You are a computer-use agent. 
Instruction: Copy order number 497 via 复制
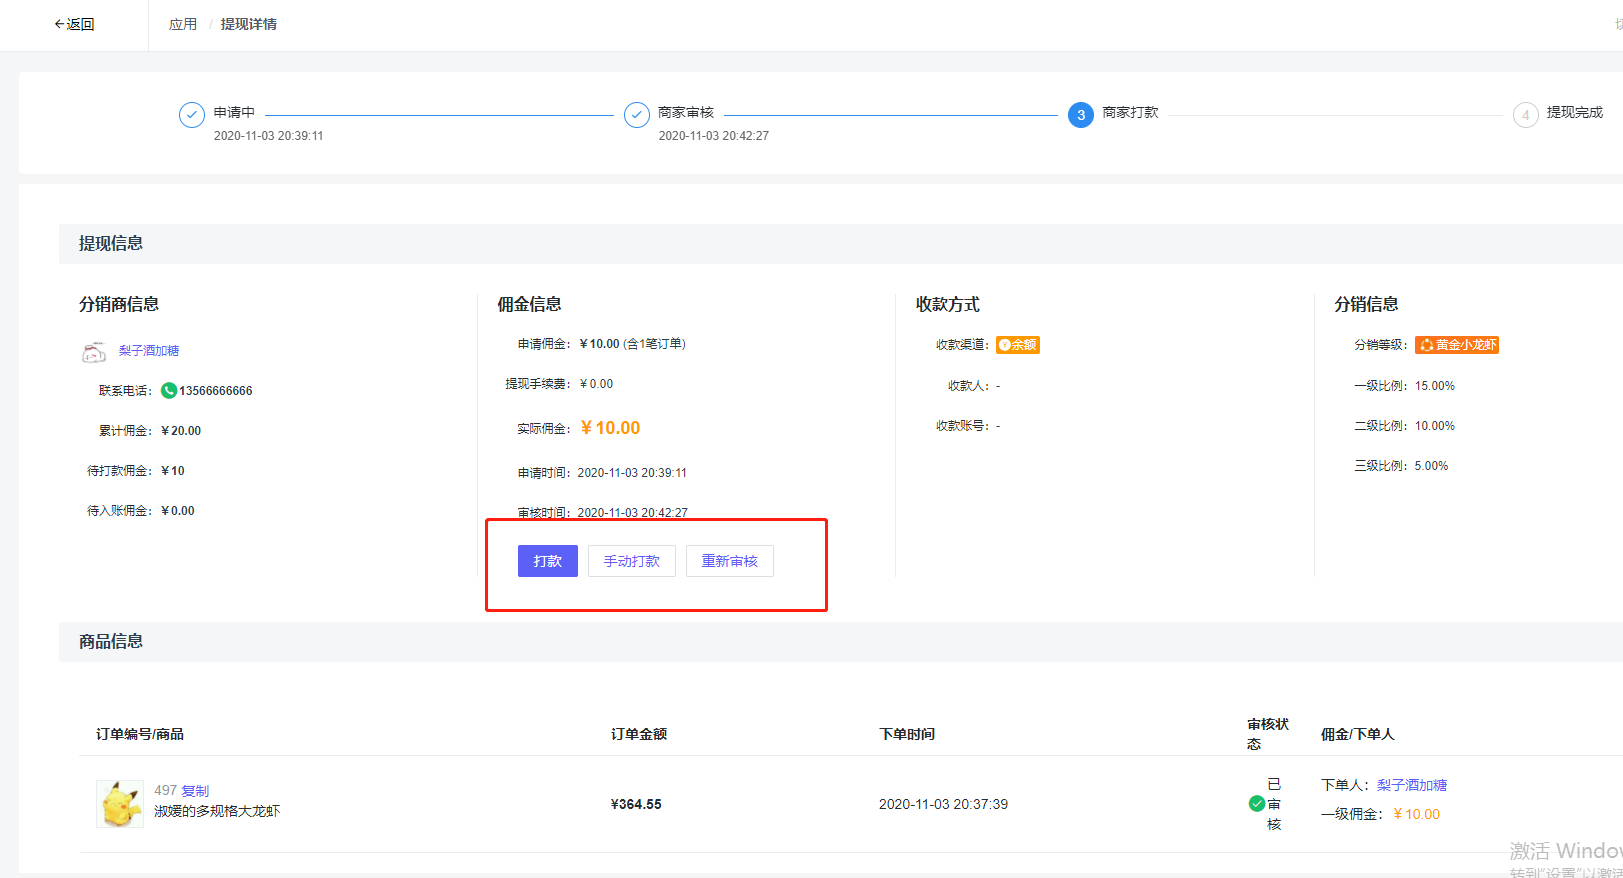(195, 790)
